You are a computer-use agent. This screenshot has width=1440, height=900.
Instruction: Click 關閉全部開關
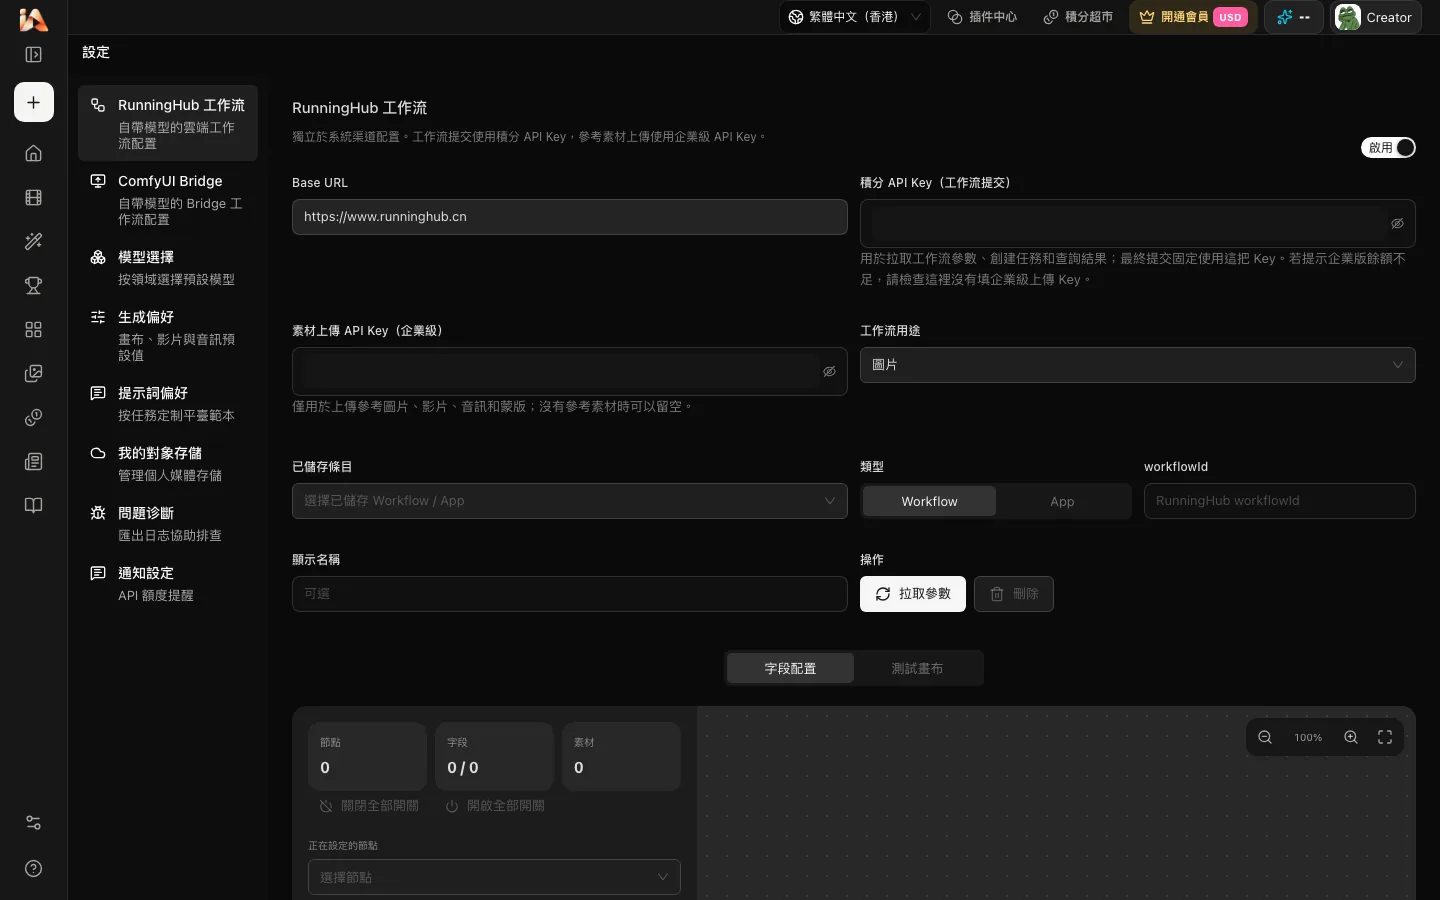coord(368,805)
